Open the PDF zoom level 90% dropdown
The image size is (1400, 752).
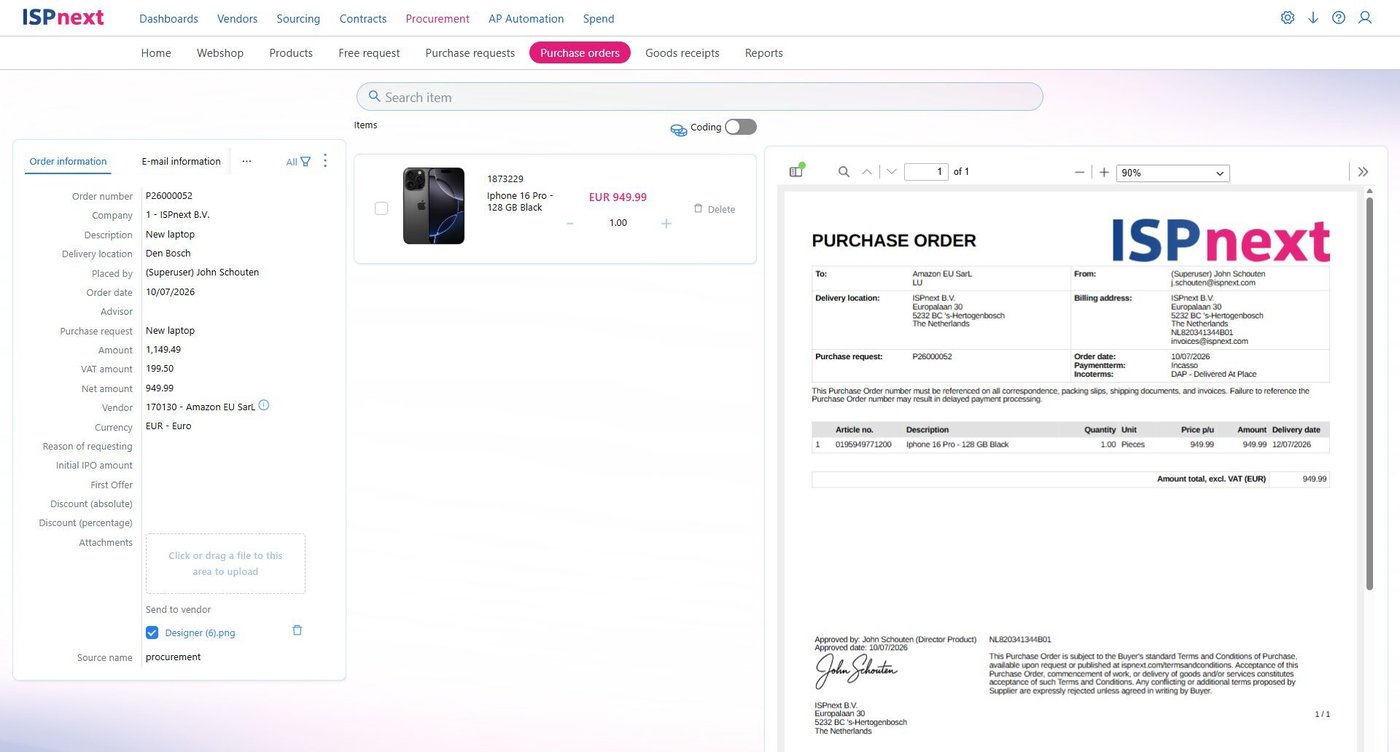point(1173,173)
